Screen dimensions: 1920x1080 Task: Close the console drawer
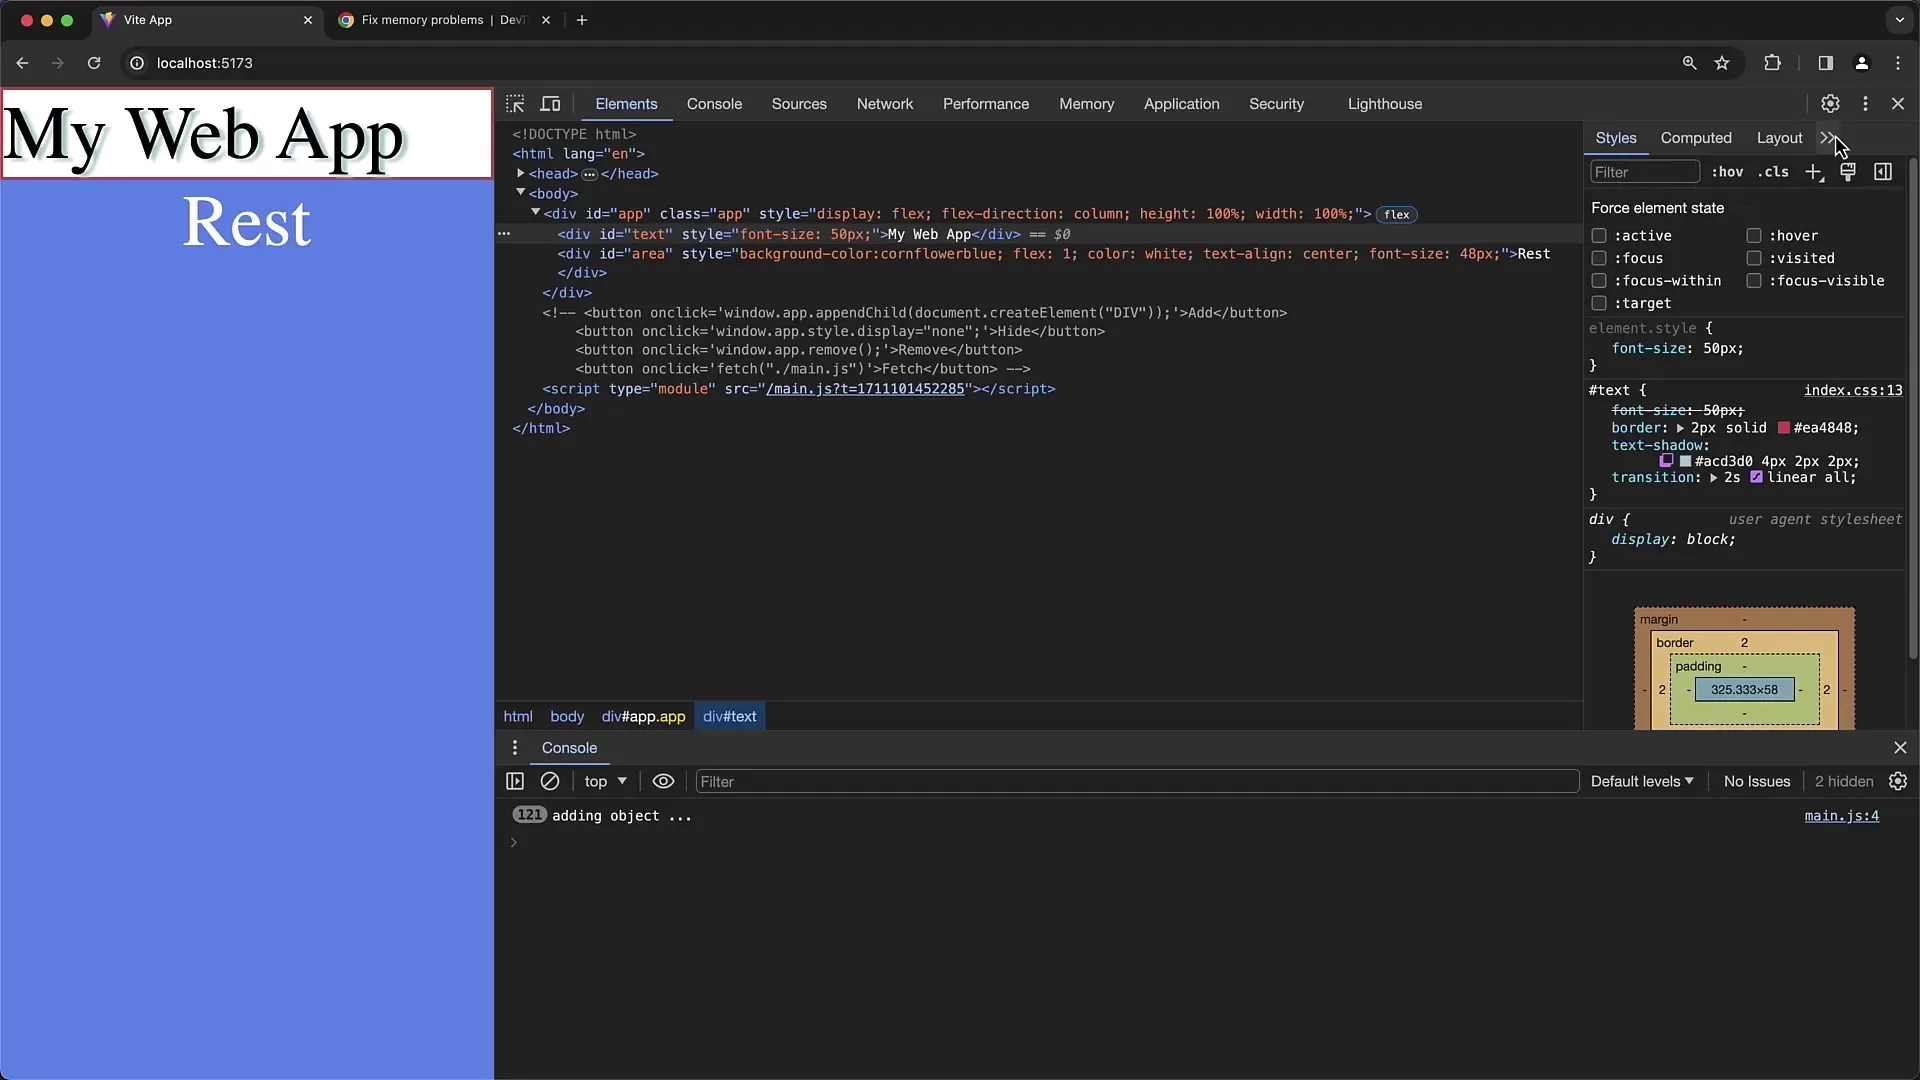click(x=1900, y=748)
